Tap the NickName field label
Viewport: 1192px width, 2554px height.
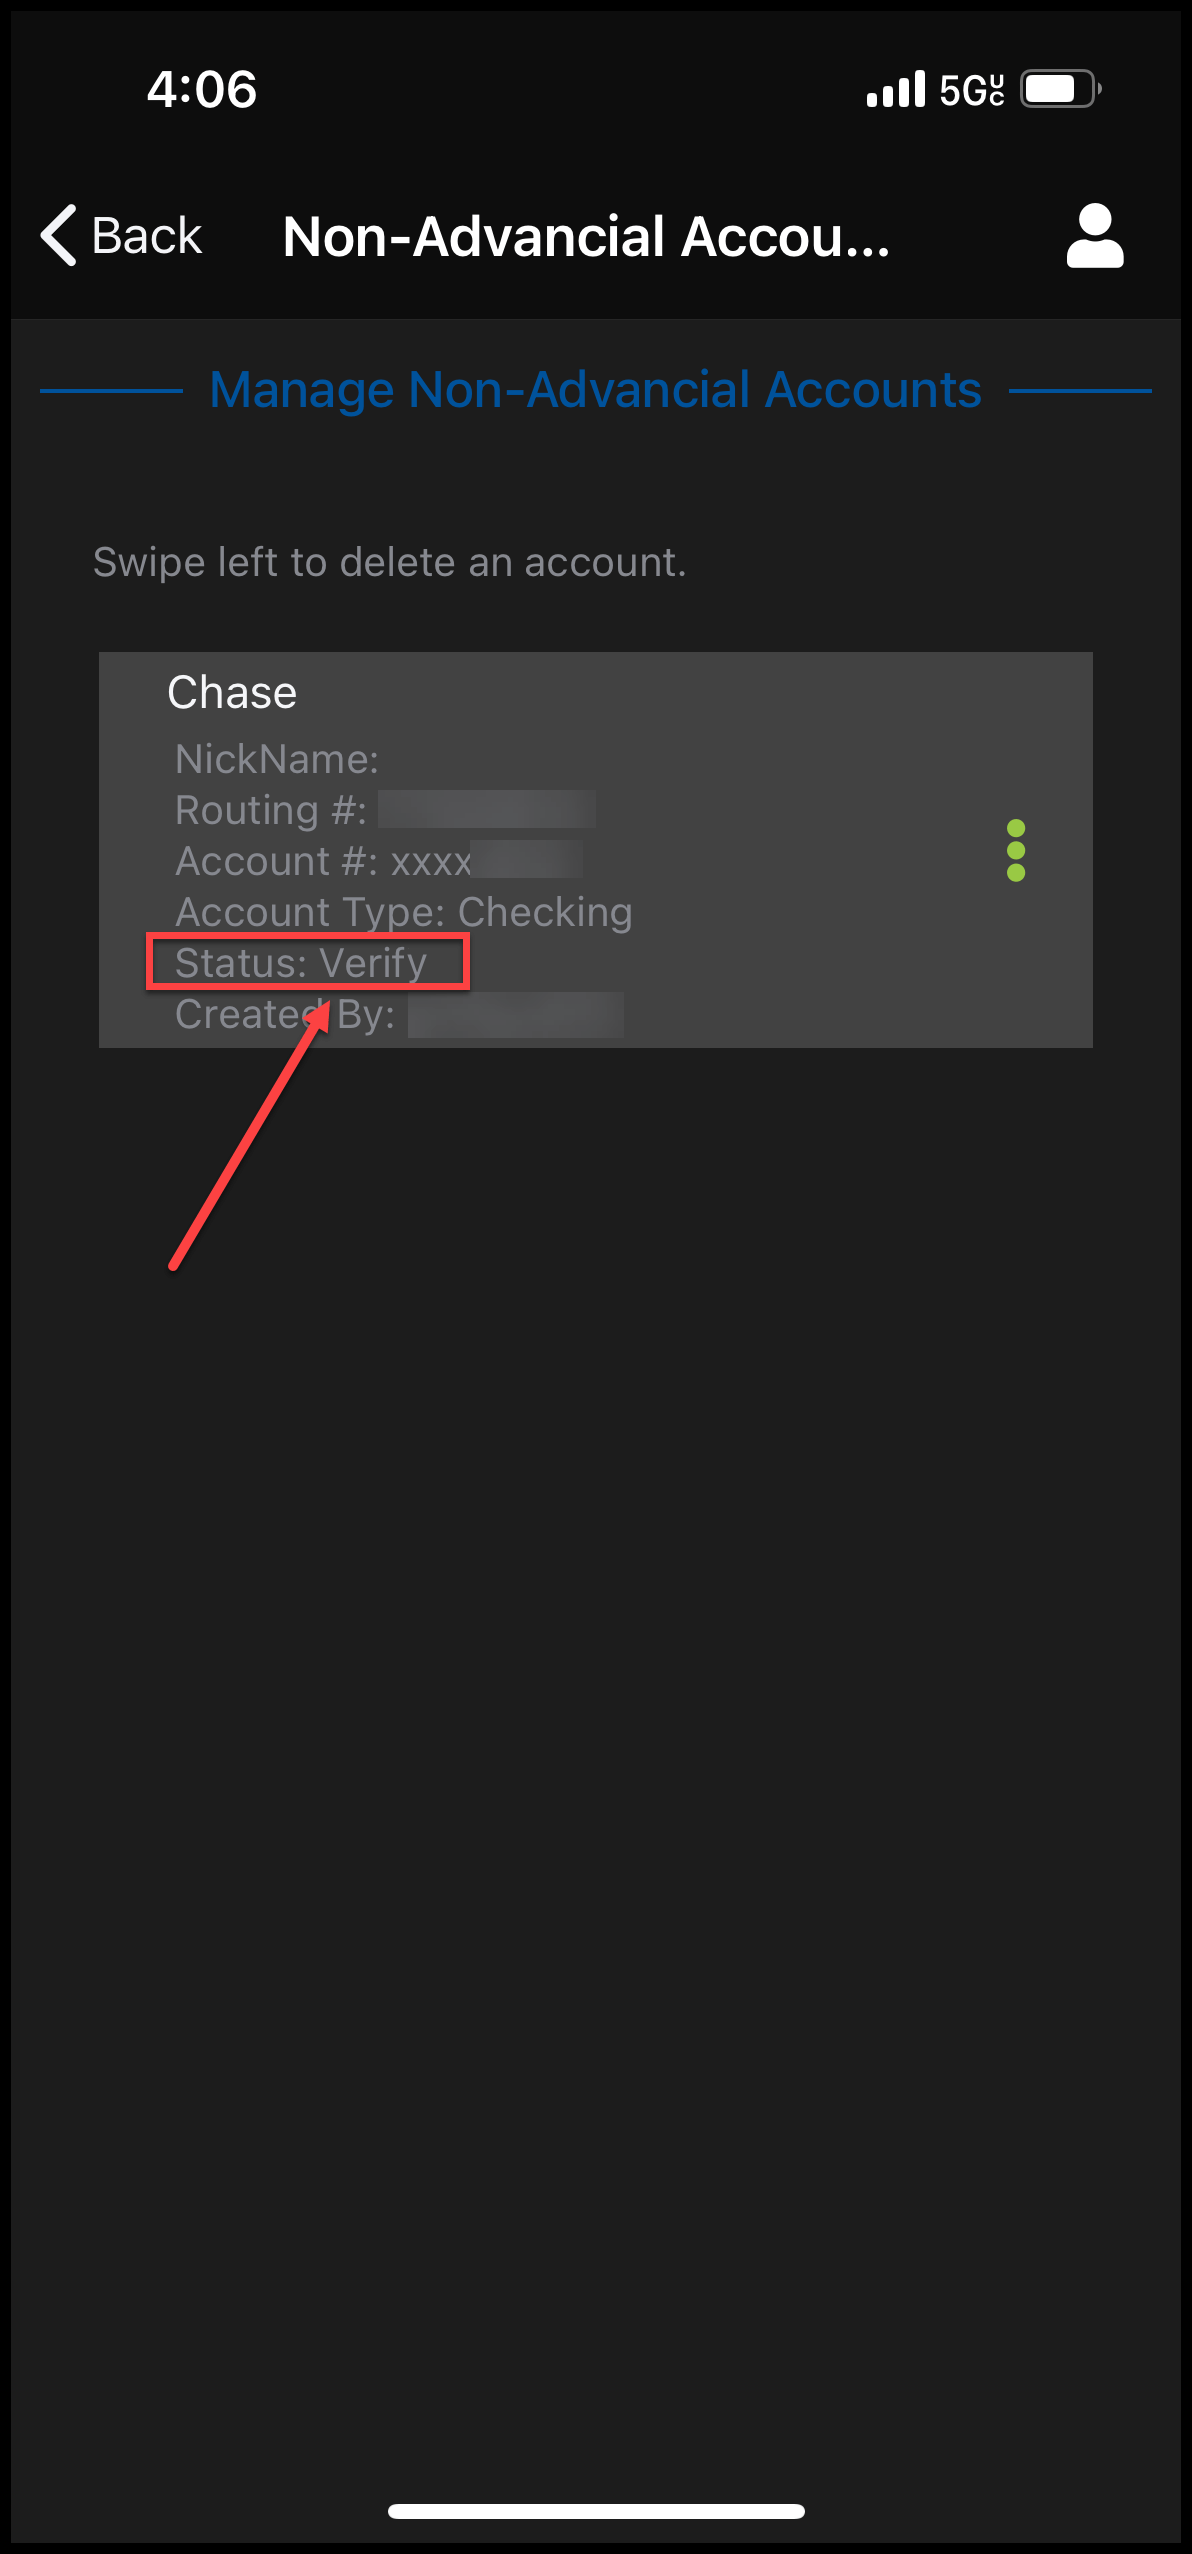coord(277,760)
